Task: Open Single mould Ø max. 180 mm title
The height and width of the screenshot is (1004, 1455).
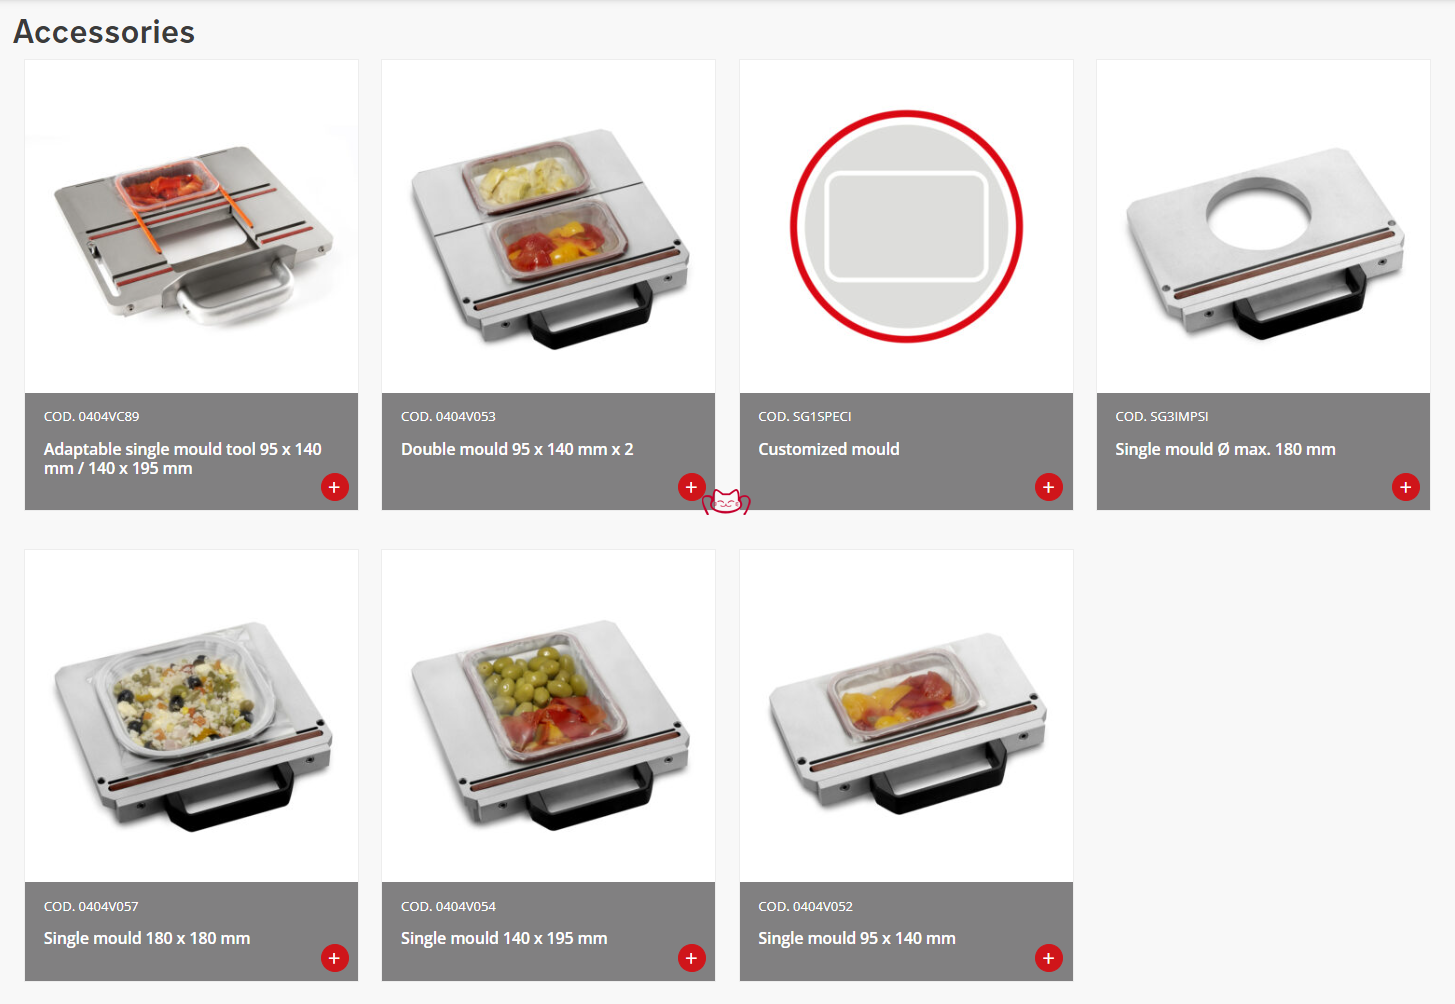Action: pos(1225,449)
